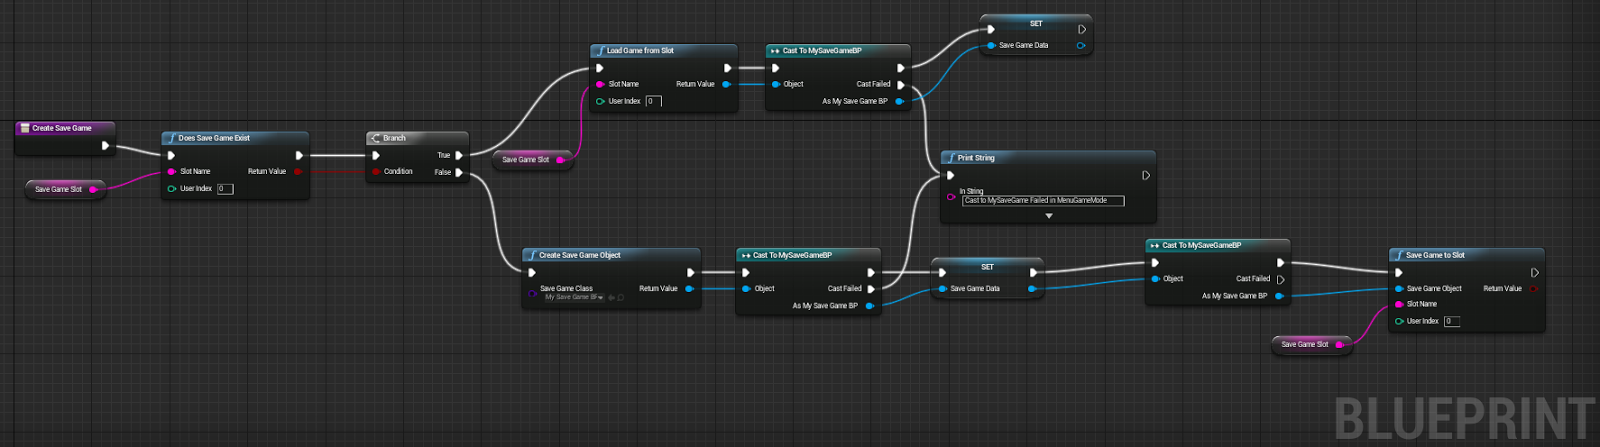Click the Create Save Game event exec output pin
Screen dimensions: 1600x447
click(x=106, y=145)
